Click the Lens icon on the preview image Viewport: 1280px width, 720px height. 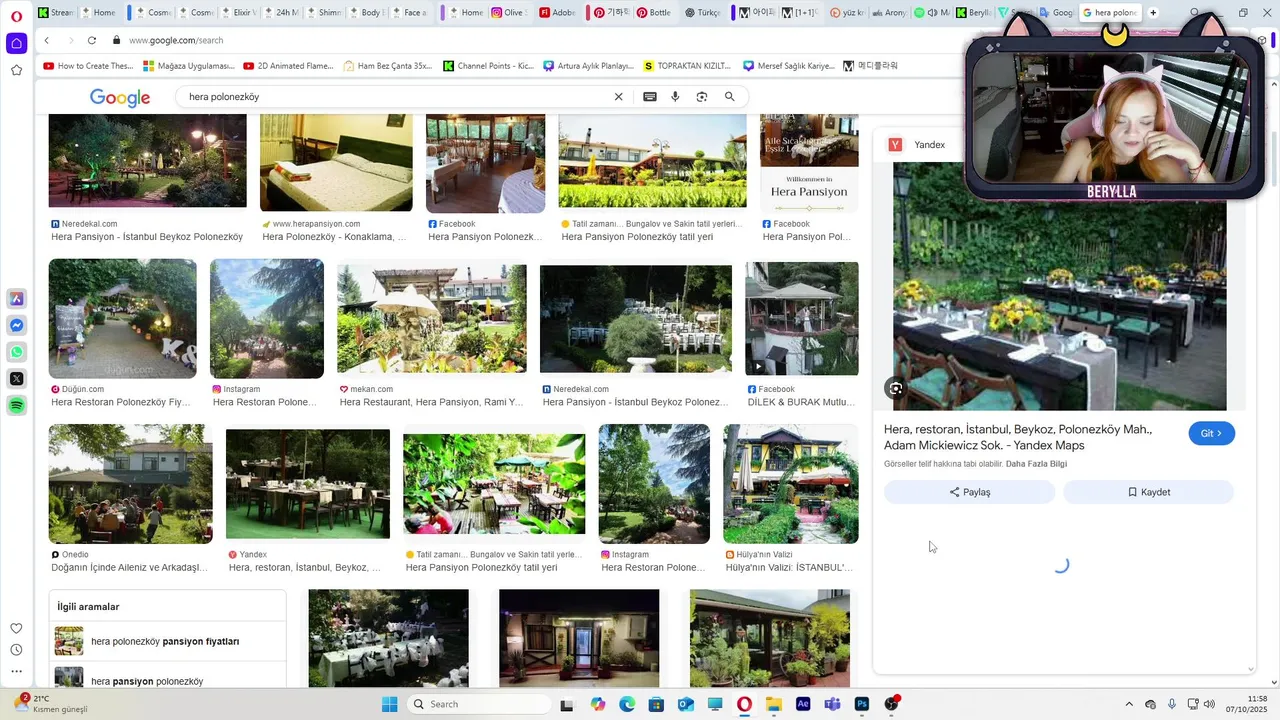tap(896, 388)
